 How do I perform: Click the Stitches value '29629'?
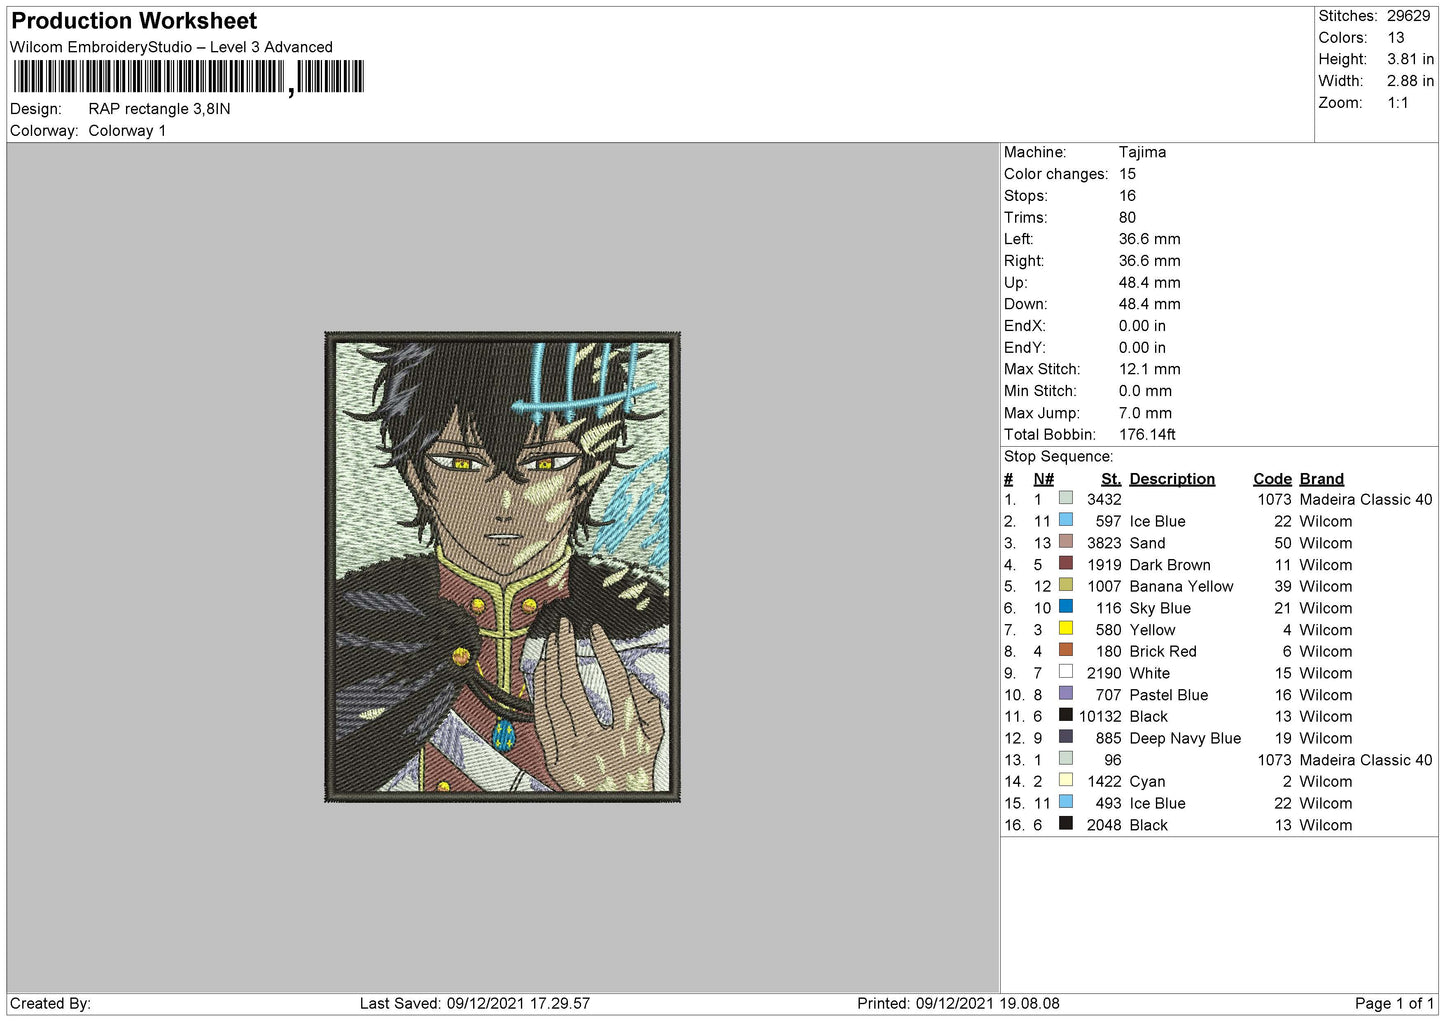tap(1408, 16)
